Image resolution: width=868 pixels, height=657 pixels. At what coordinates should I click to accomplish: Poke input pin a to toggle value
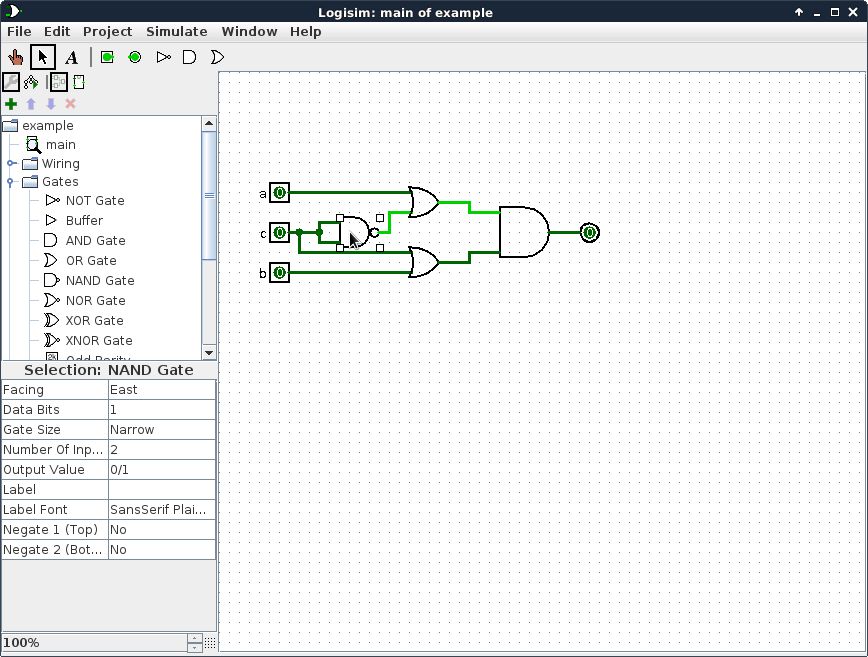click(279, 192)
